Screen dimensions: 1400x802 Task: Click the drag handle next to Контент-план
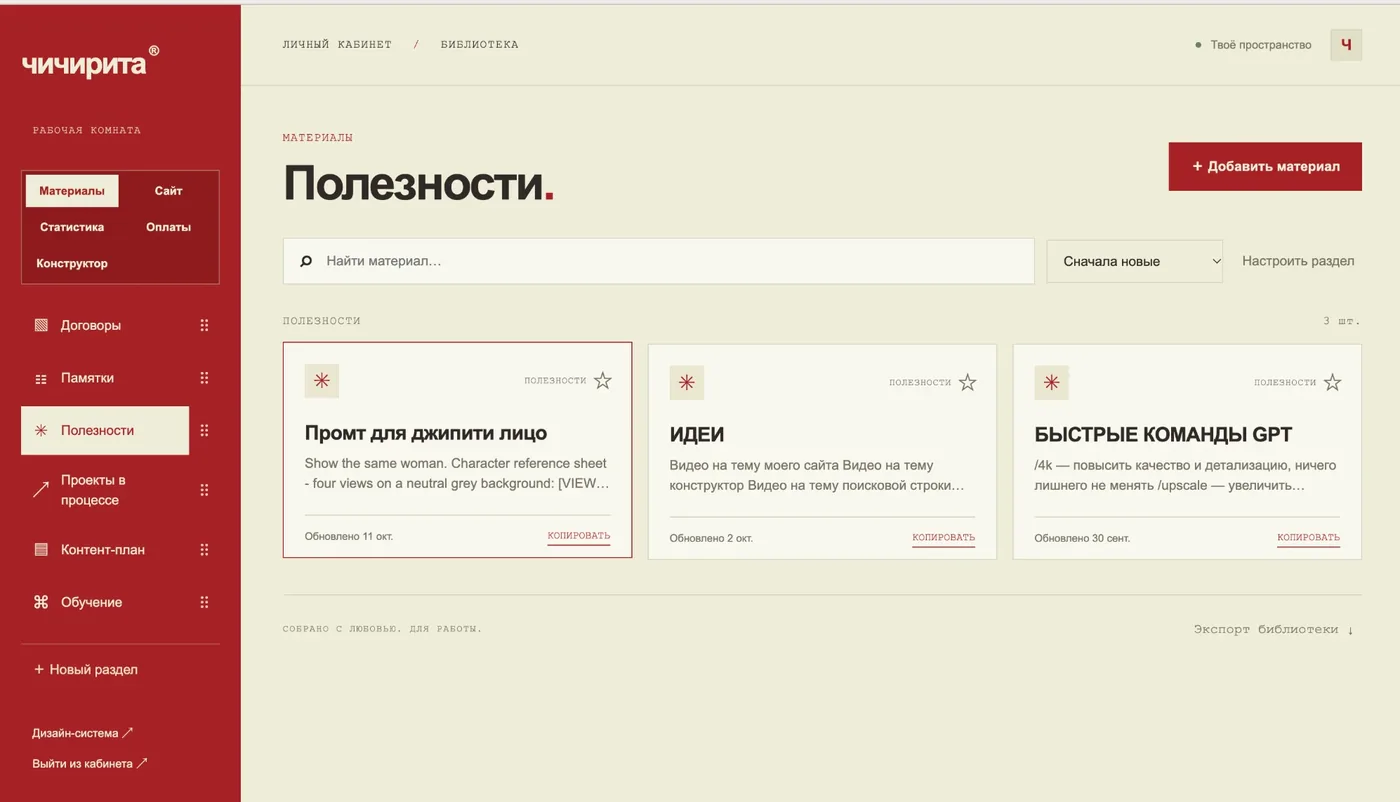(204, 549)
